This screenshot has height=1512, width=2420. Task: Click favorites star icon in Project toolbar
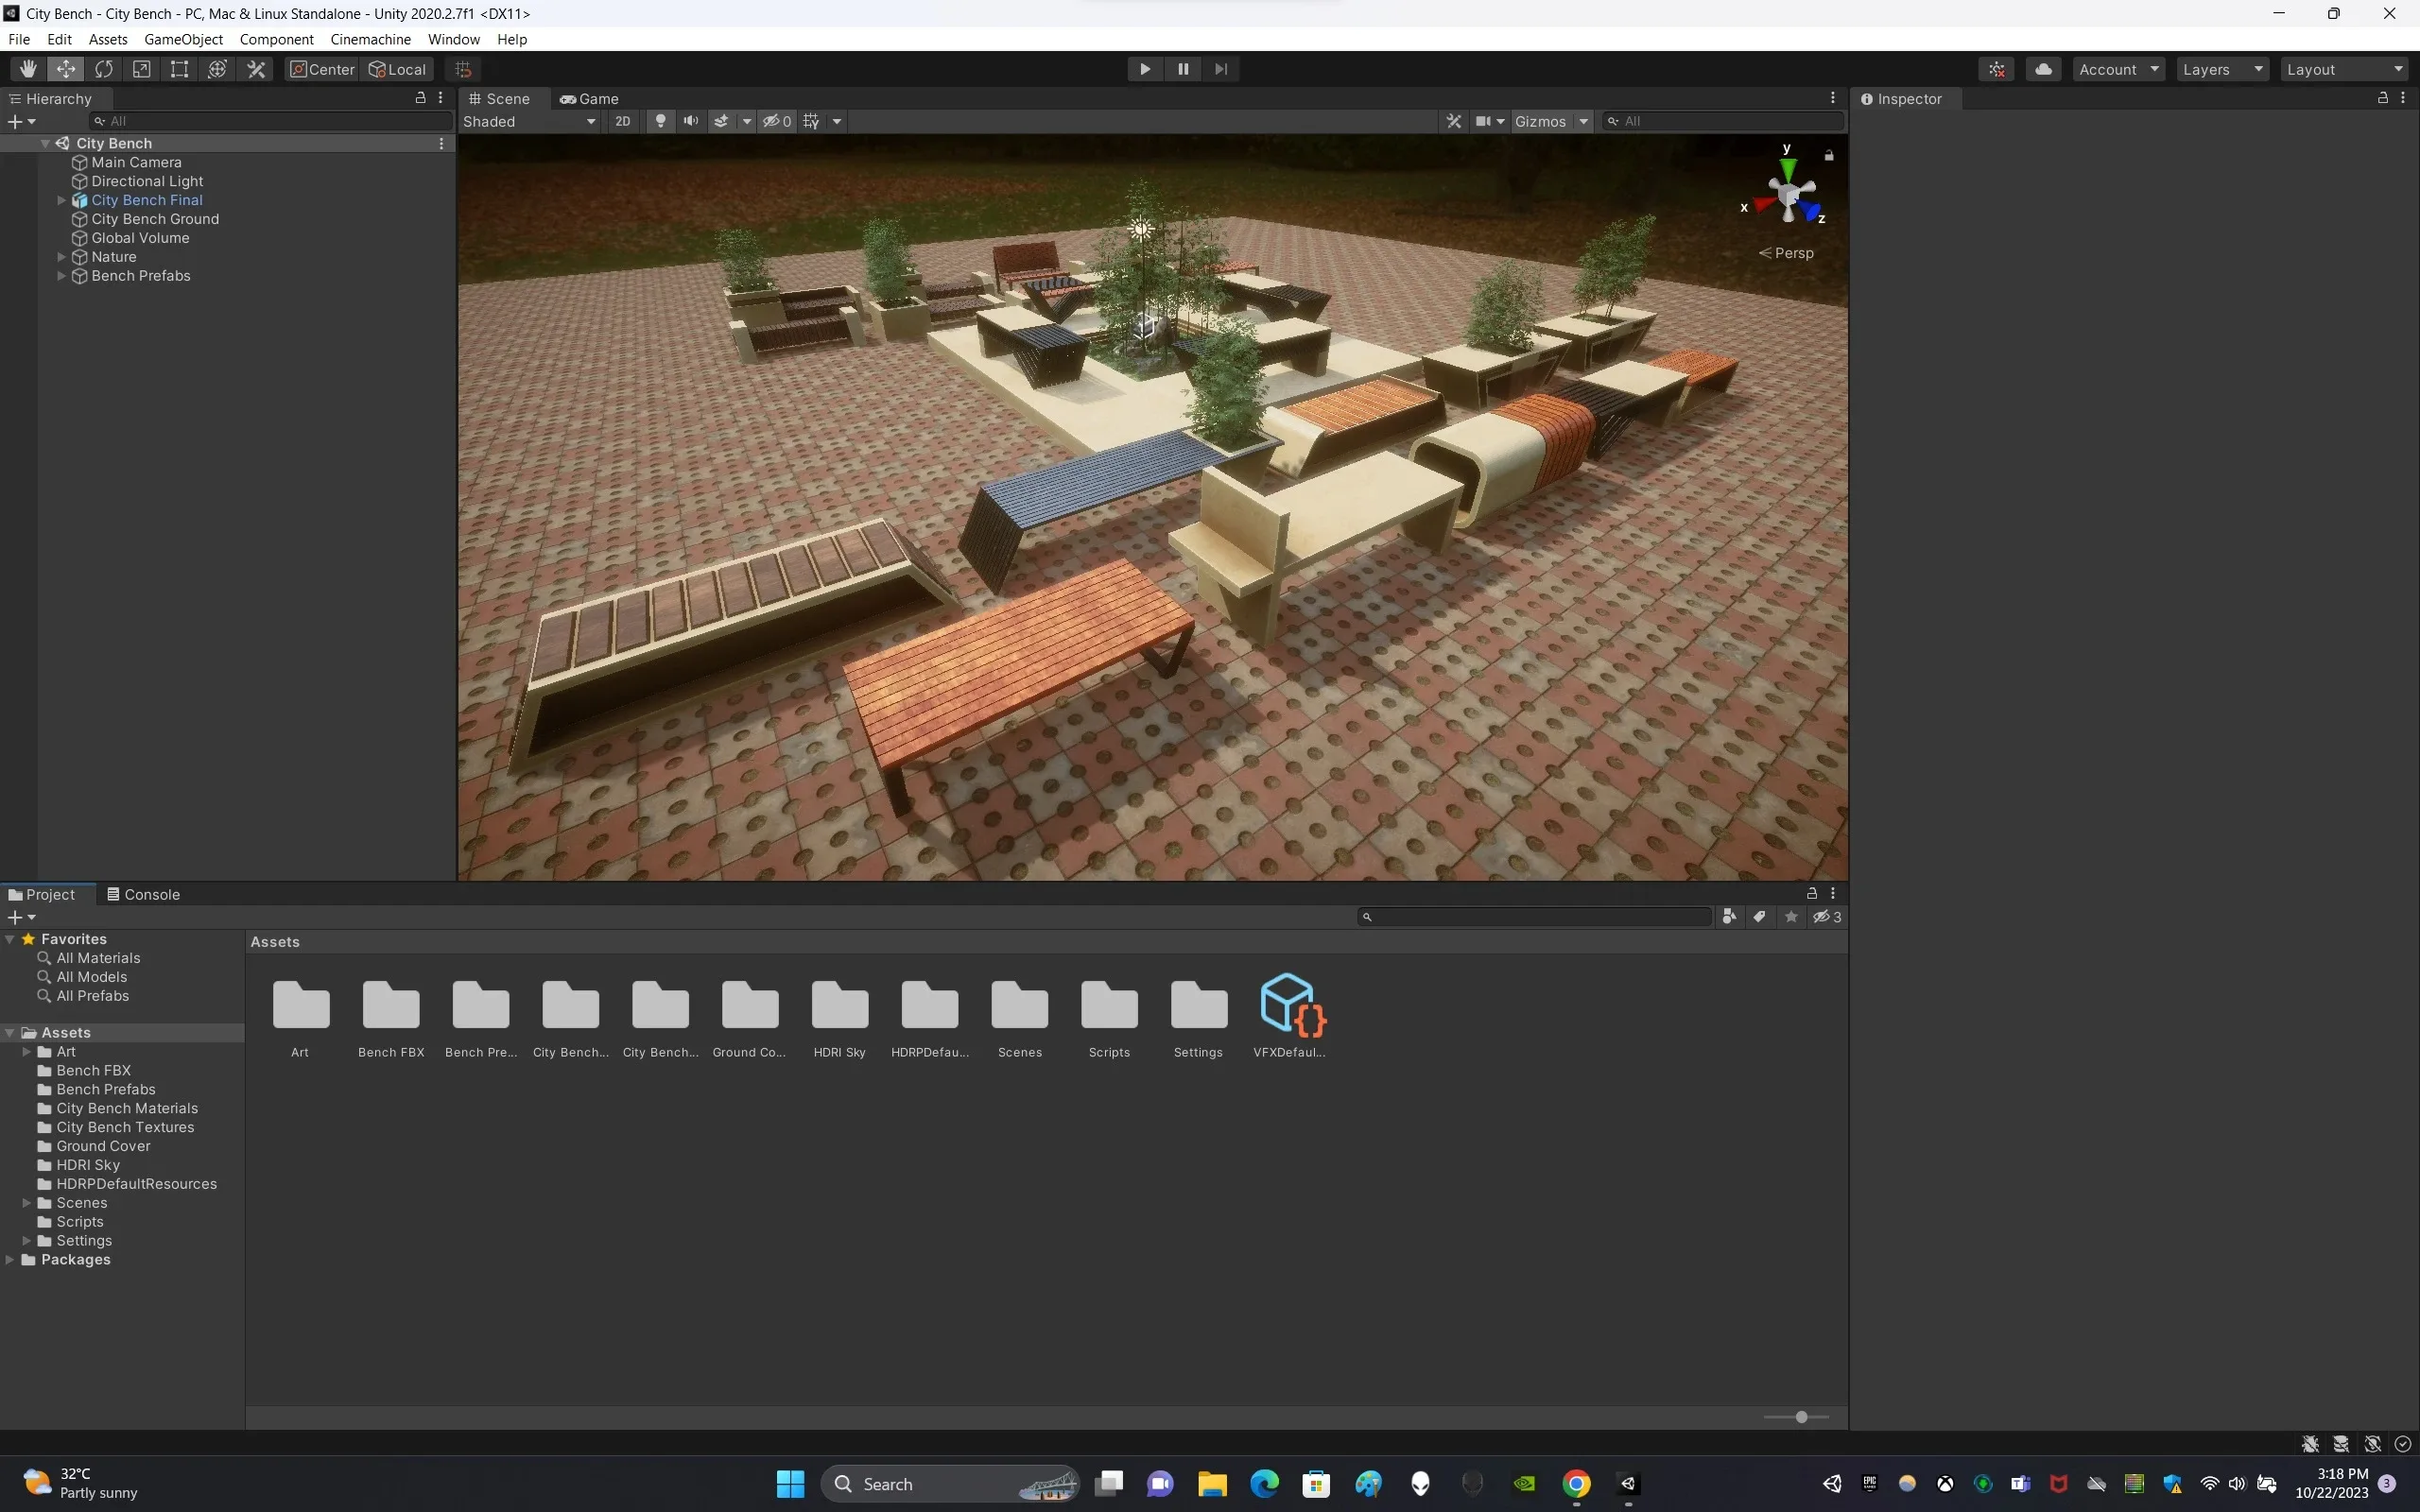(1791, 917)
